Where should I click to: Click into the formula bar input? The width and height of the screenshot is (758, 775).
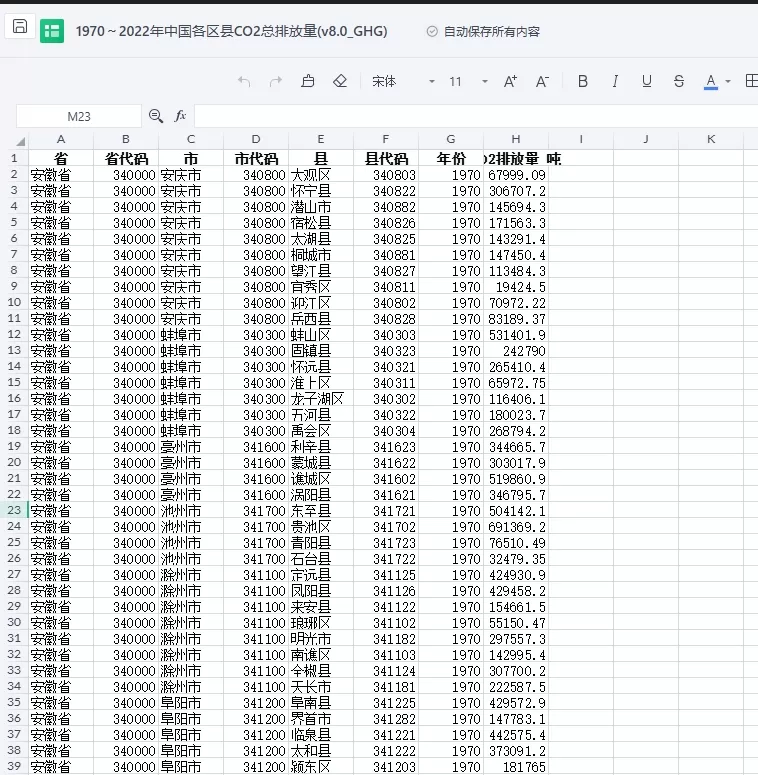point(476,117)
